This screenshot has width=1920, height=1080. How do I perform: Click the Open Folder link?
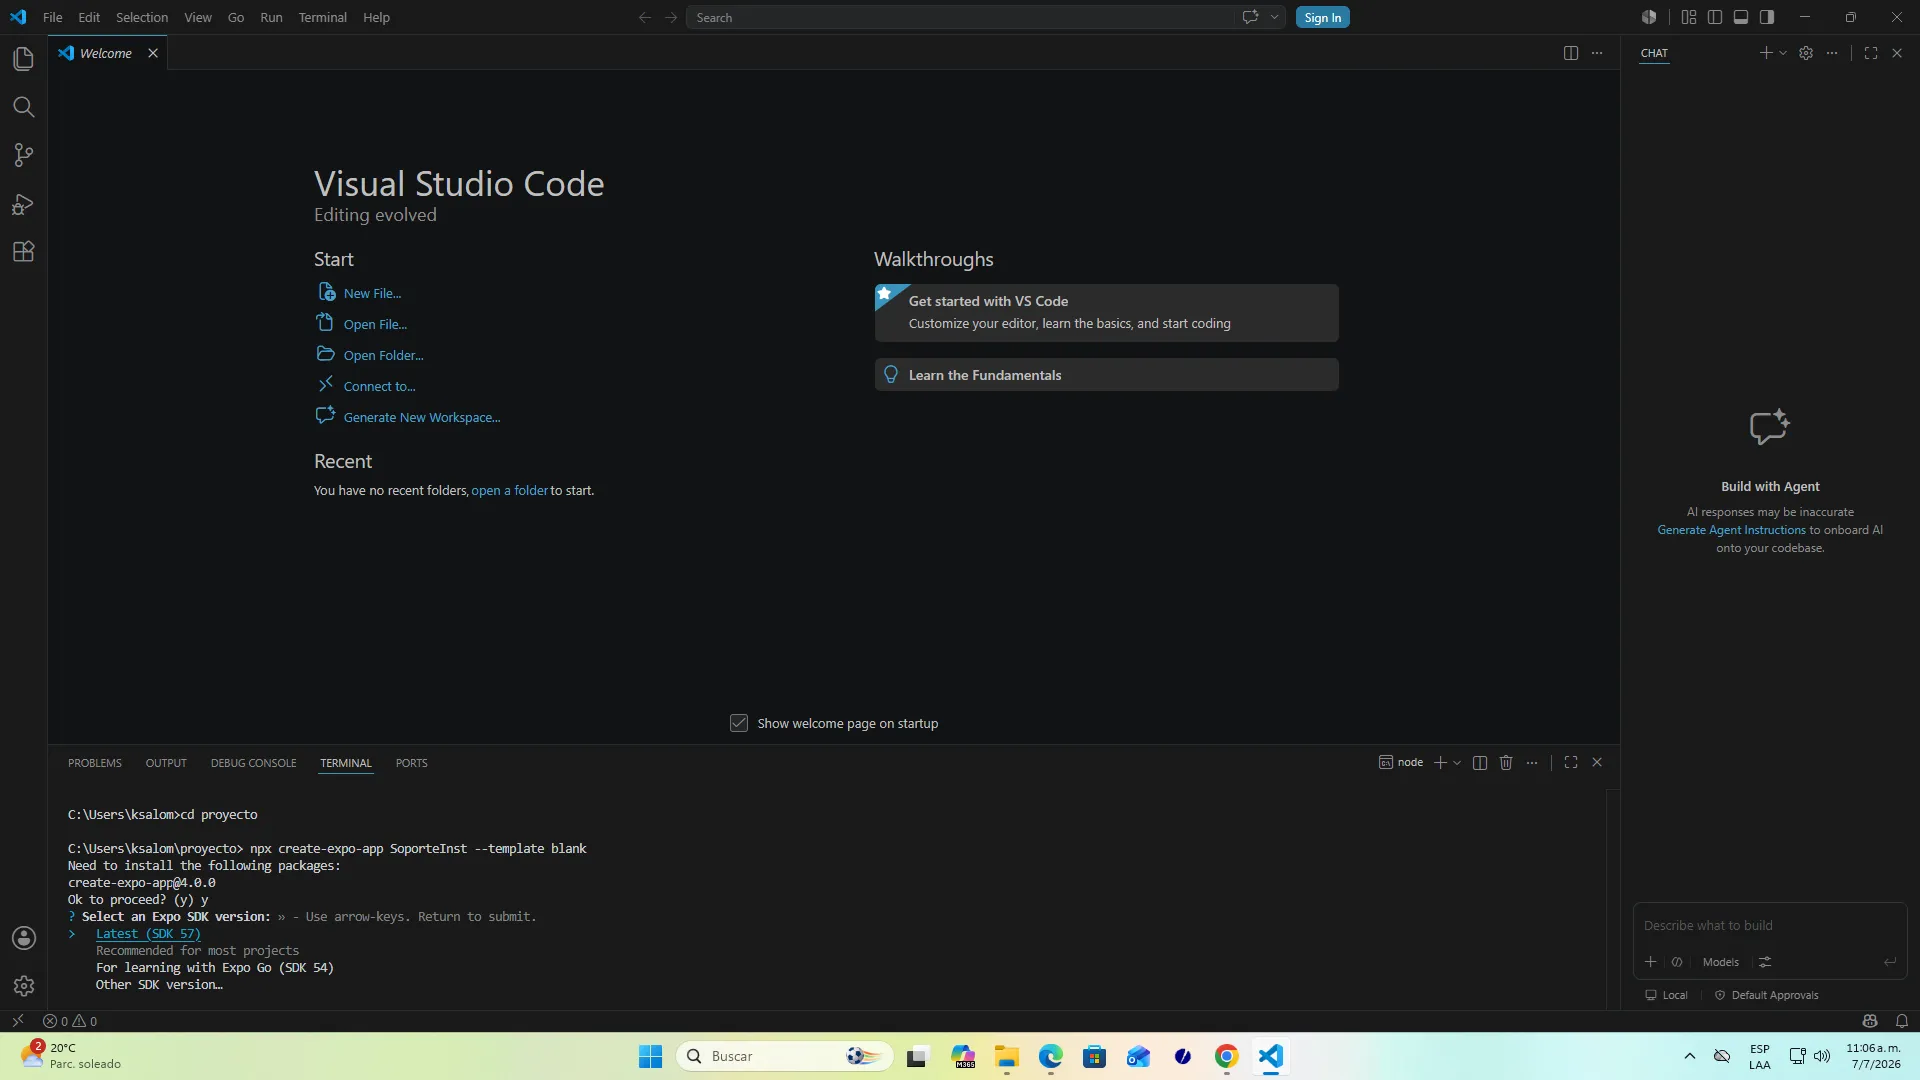tap(383, 355)
